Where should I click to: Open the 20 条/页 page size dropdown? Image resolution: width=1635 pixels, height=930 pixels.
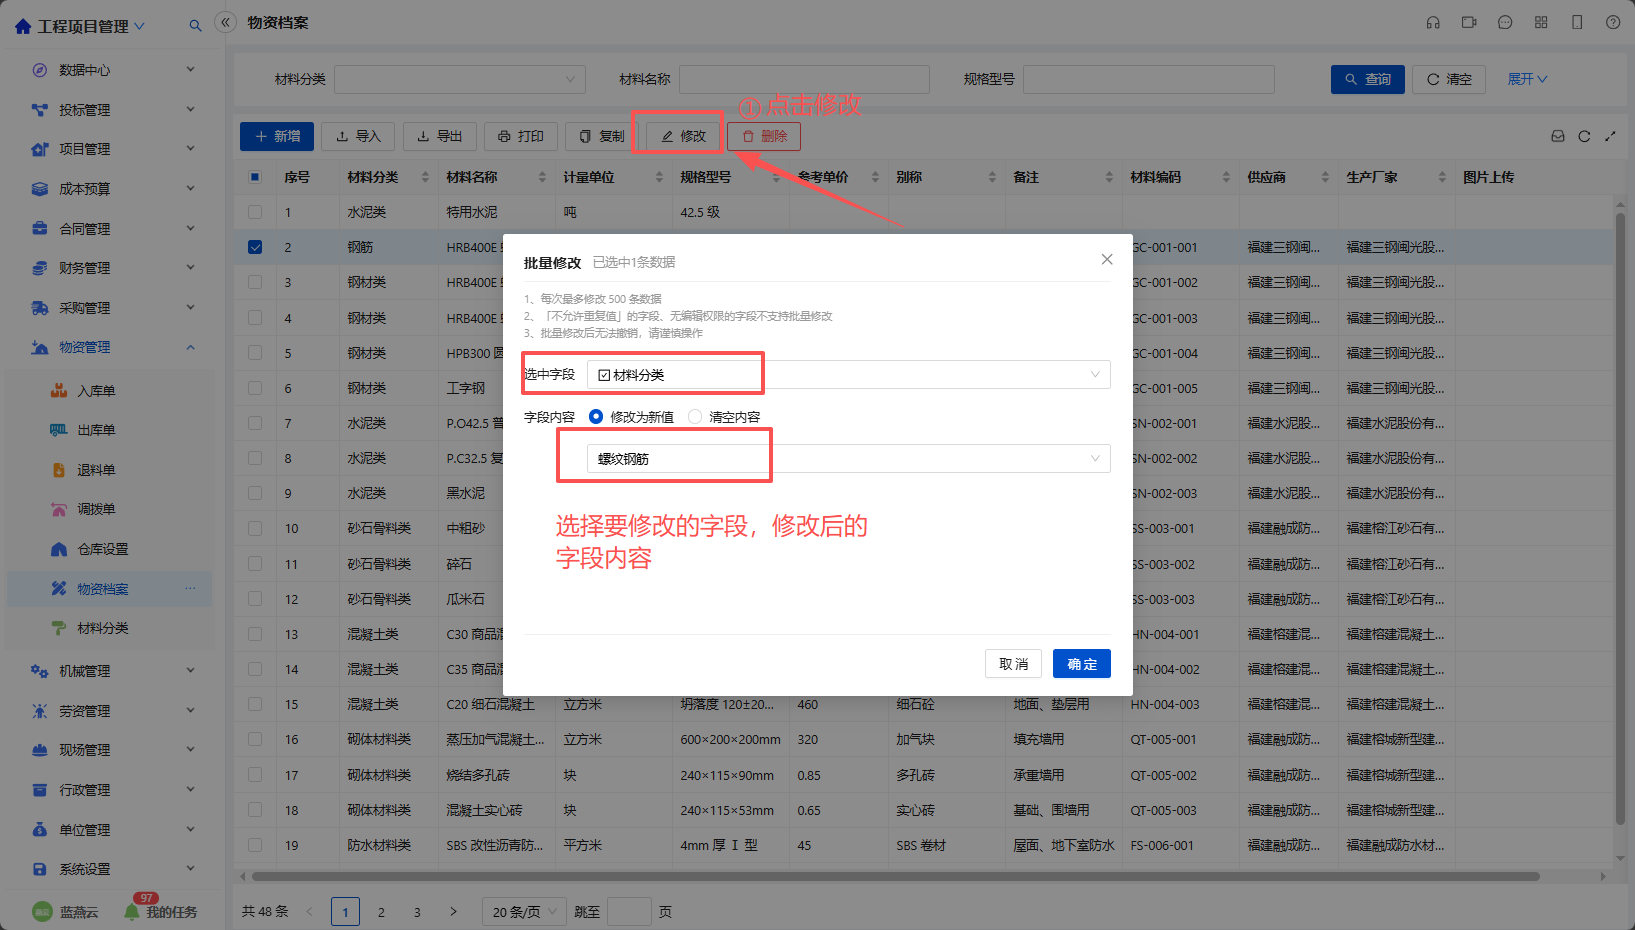click(x=525, y=912)
